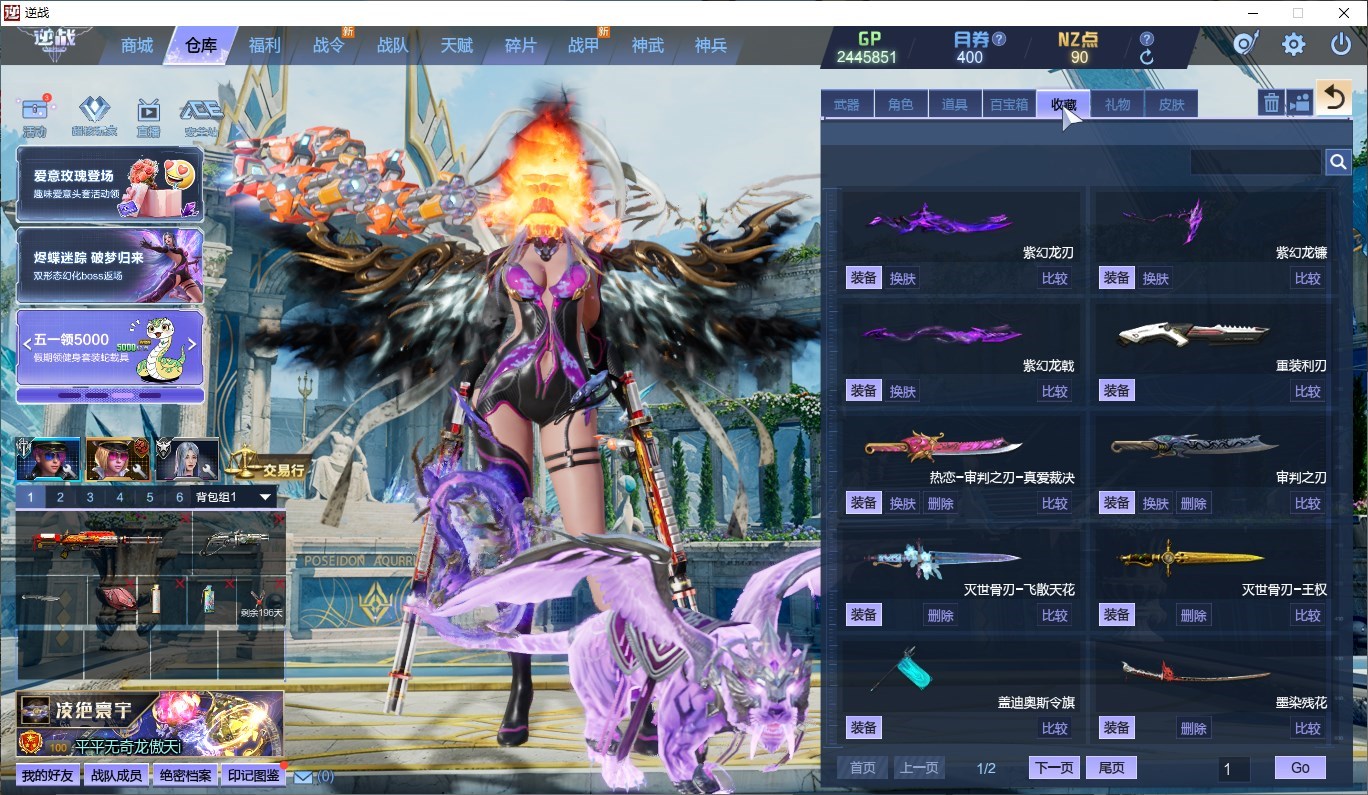Open the 福利 welfare tab
Screen dimensions: 1368x795
click(265, 45)
